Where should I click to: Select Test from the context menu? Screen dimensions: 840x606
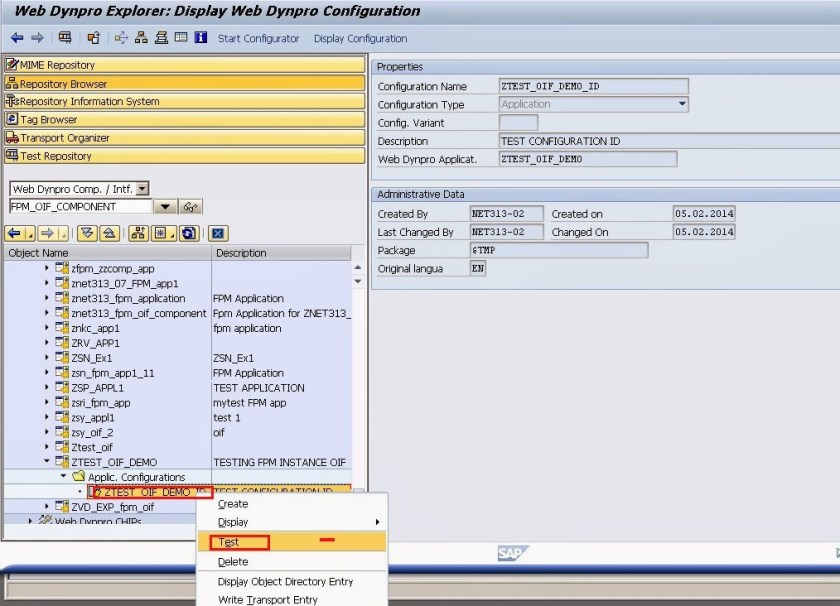coord(229,542)
